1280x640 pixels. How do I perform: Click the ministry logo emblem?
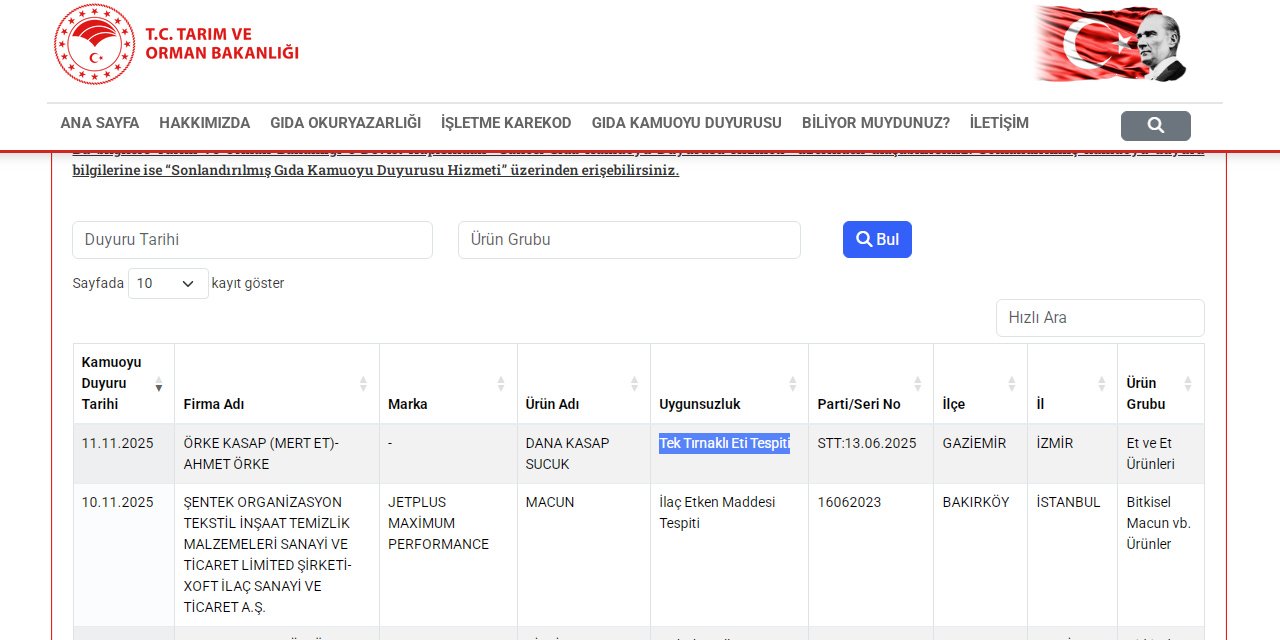pyautogui.click(x=95, y=44)
